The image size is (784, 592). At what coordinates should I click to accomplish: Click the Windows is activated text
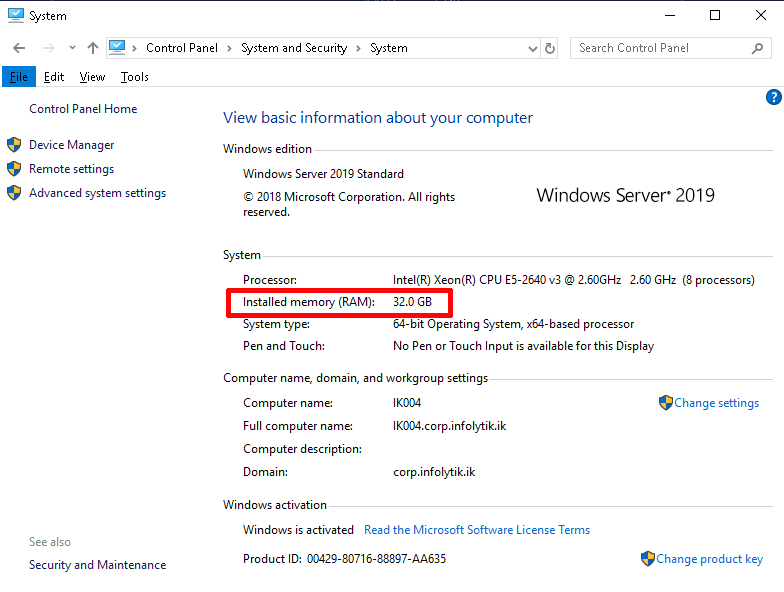298,530
